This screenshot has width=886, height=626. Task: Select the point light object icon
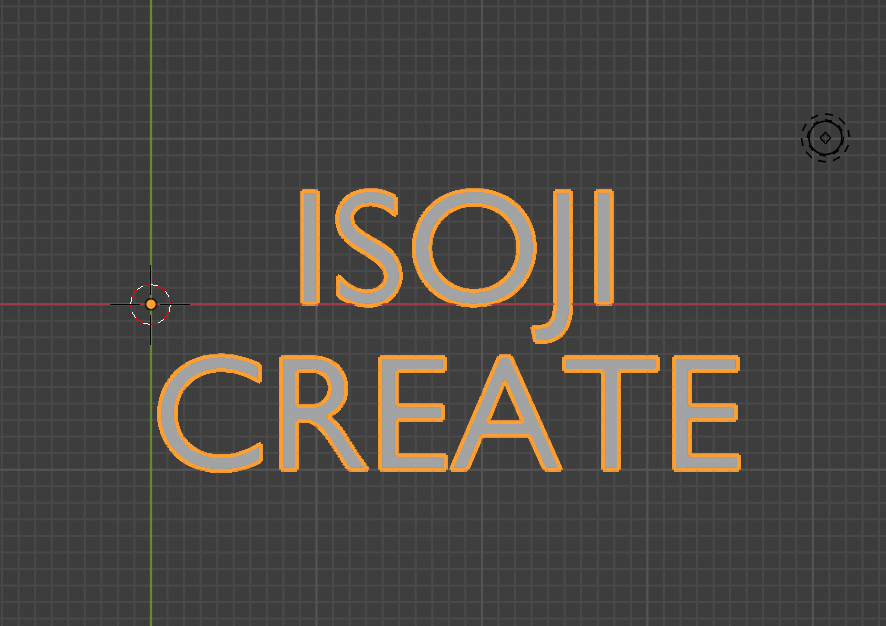[x=825, y=138]
